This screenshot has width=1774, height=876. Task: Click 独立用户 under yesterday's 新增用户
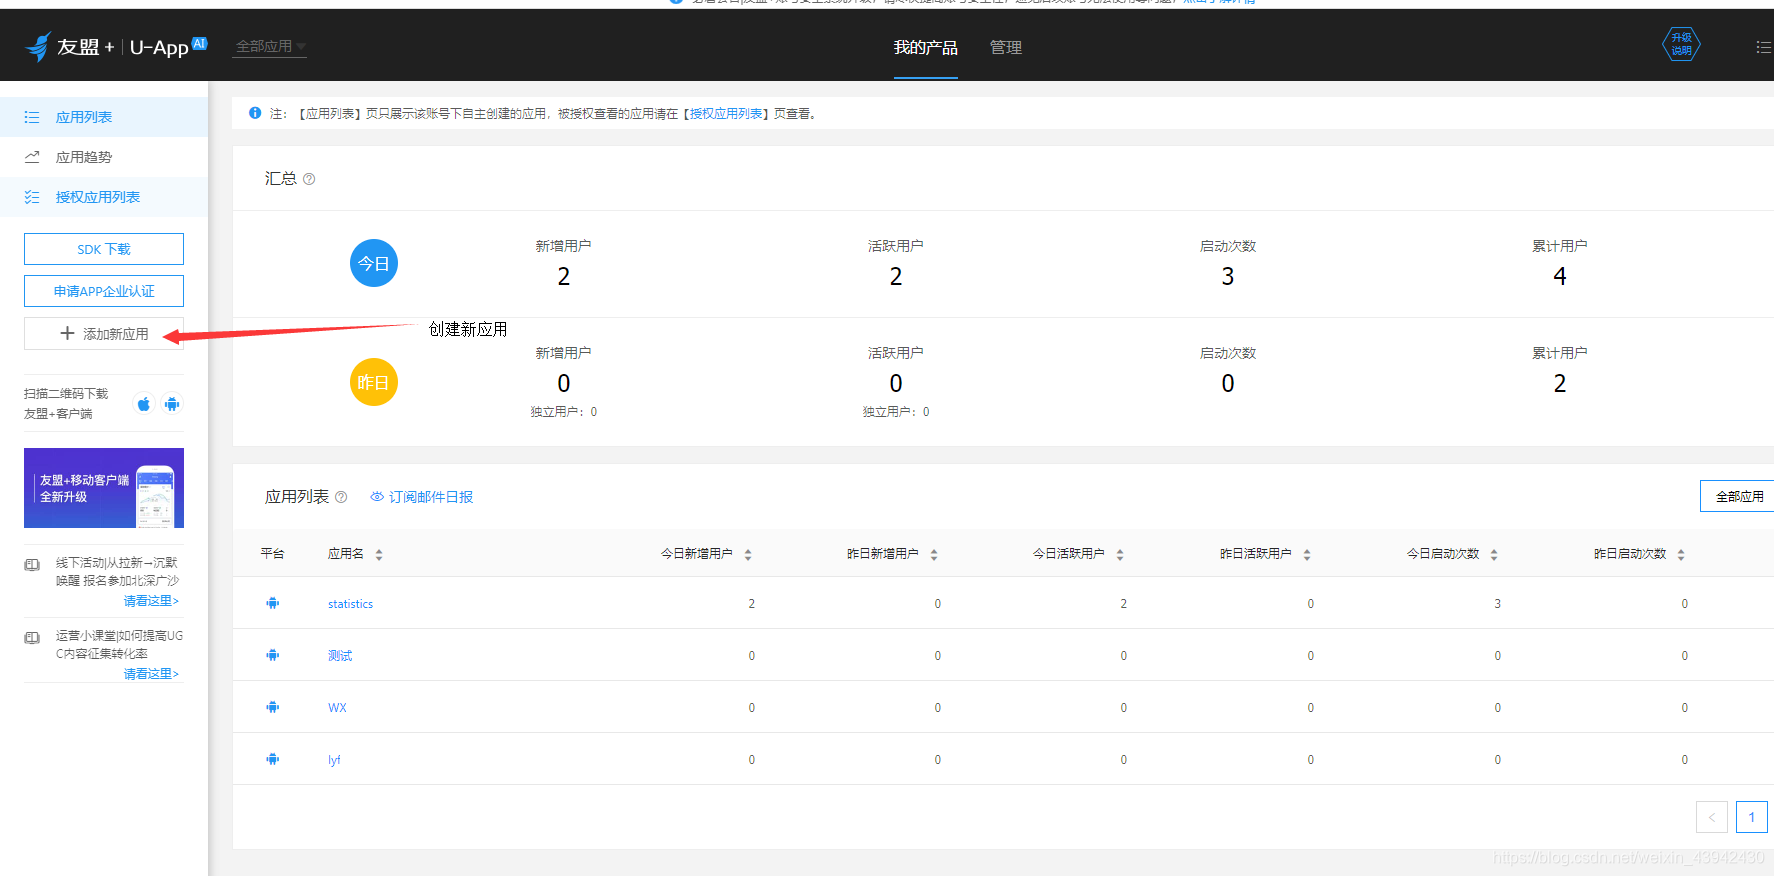tap(564, 412)
